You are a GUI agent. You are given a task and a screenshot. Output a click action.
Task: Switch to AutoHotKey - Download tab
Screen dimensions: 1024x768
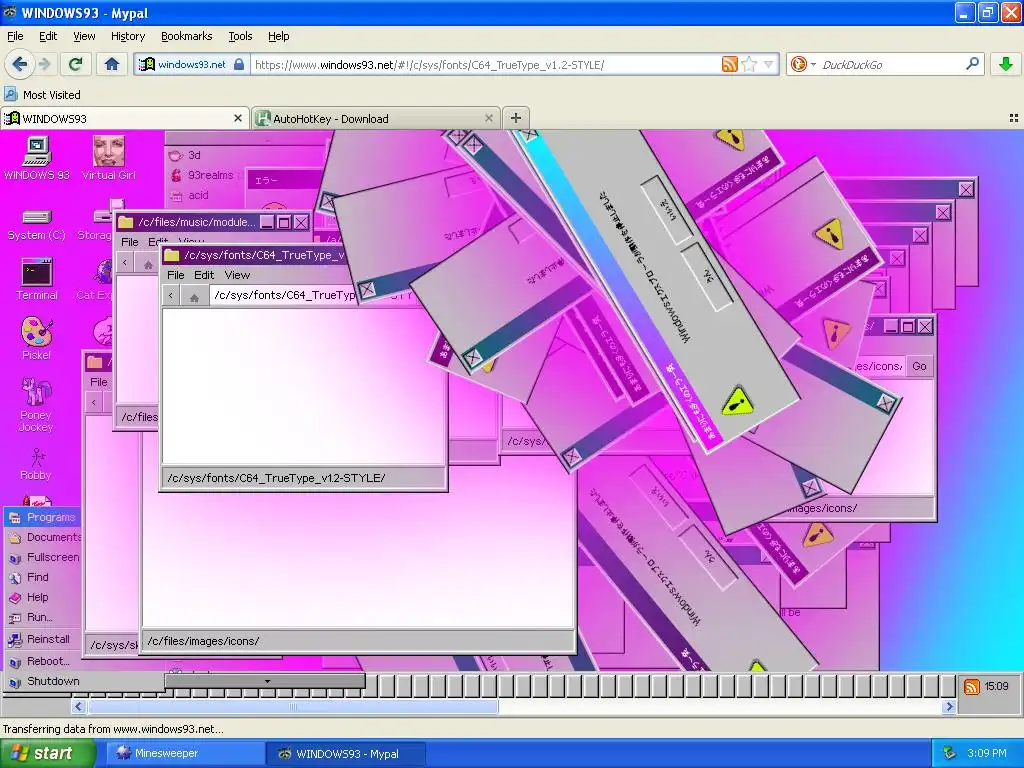[x=376, y=118]
